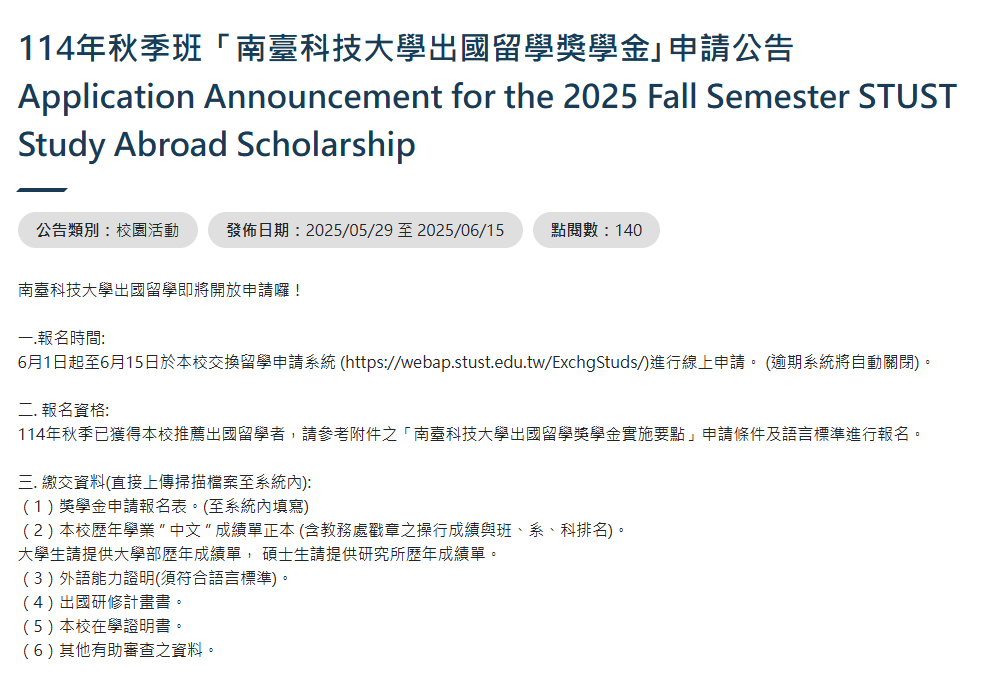
Task: Click the intro sentence 南臺科技大學出國留學即將開放申請囉
Action: click(160, 290)
